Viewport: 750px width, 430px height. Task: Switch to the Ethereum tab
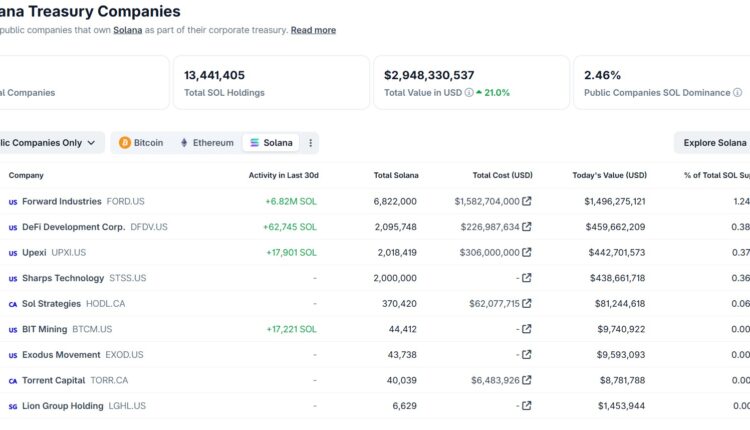tap(206, 143)
